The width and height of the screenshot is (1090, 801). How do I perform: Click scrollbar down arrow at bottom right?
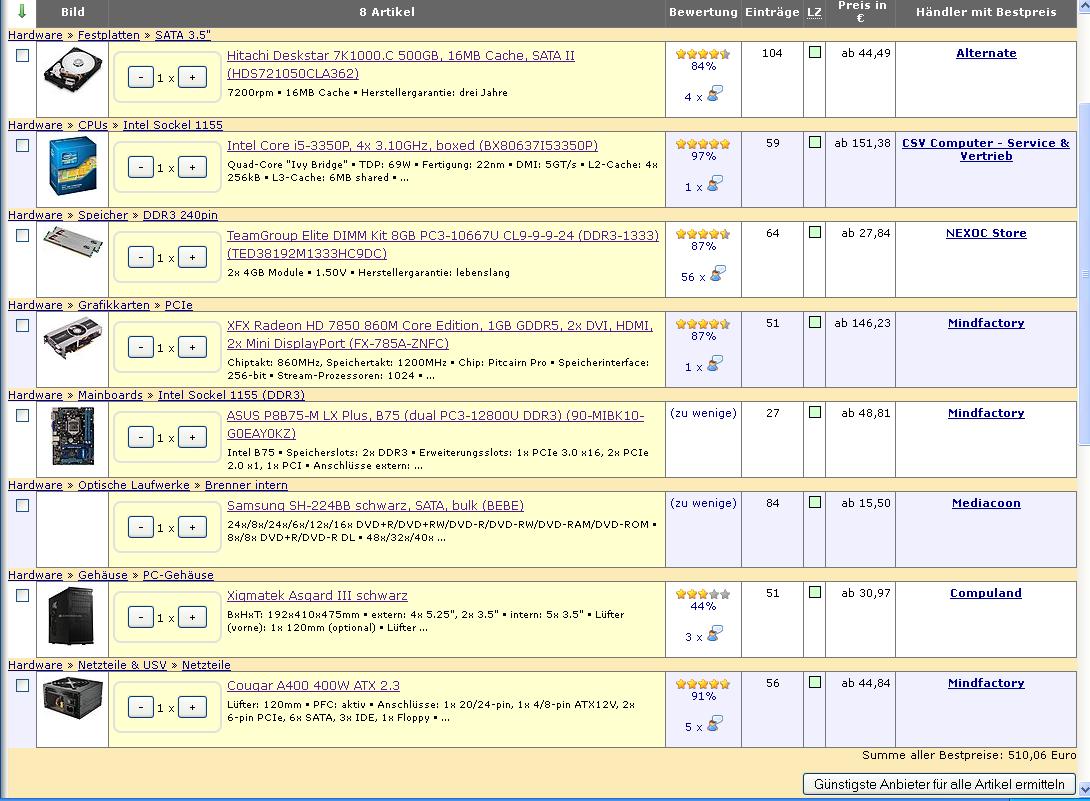pos(1084,789)
